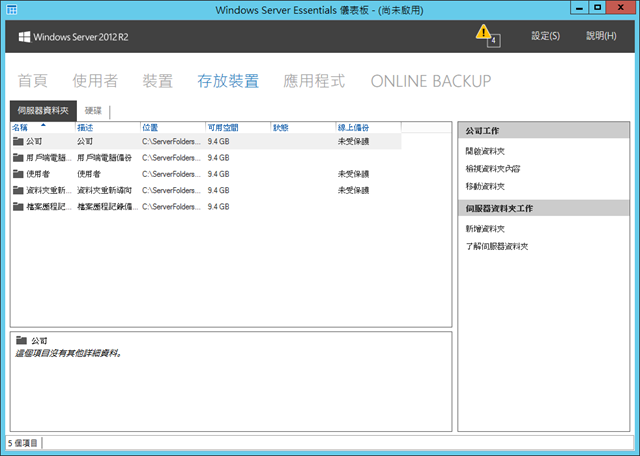Switch to the 硬碟 sub-tab
This screenshot has width=640, height=456.
(x=93, y=111)
